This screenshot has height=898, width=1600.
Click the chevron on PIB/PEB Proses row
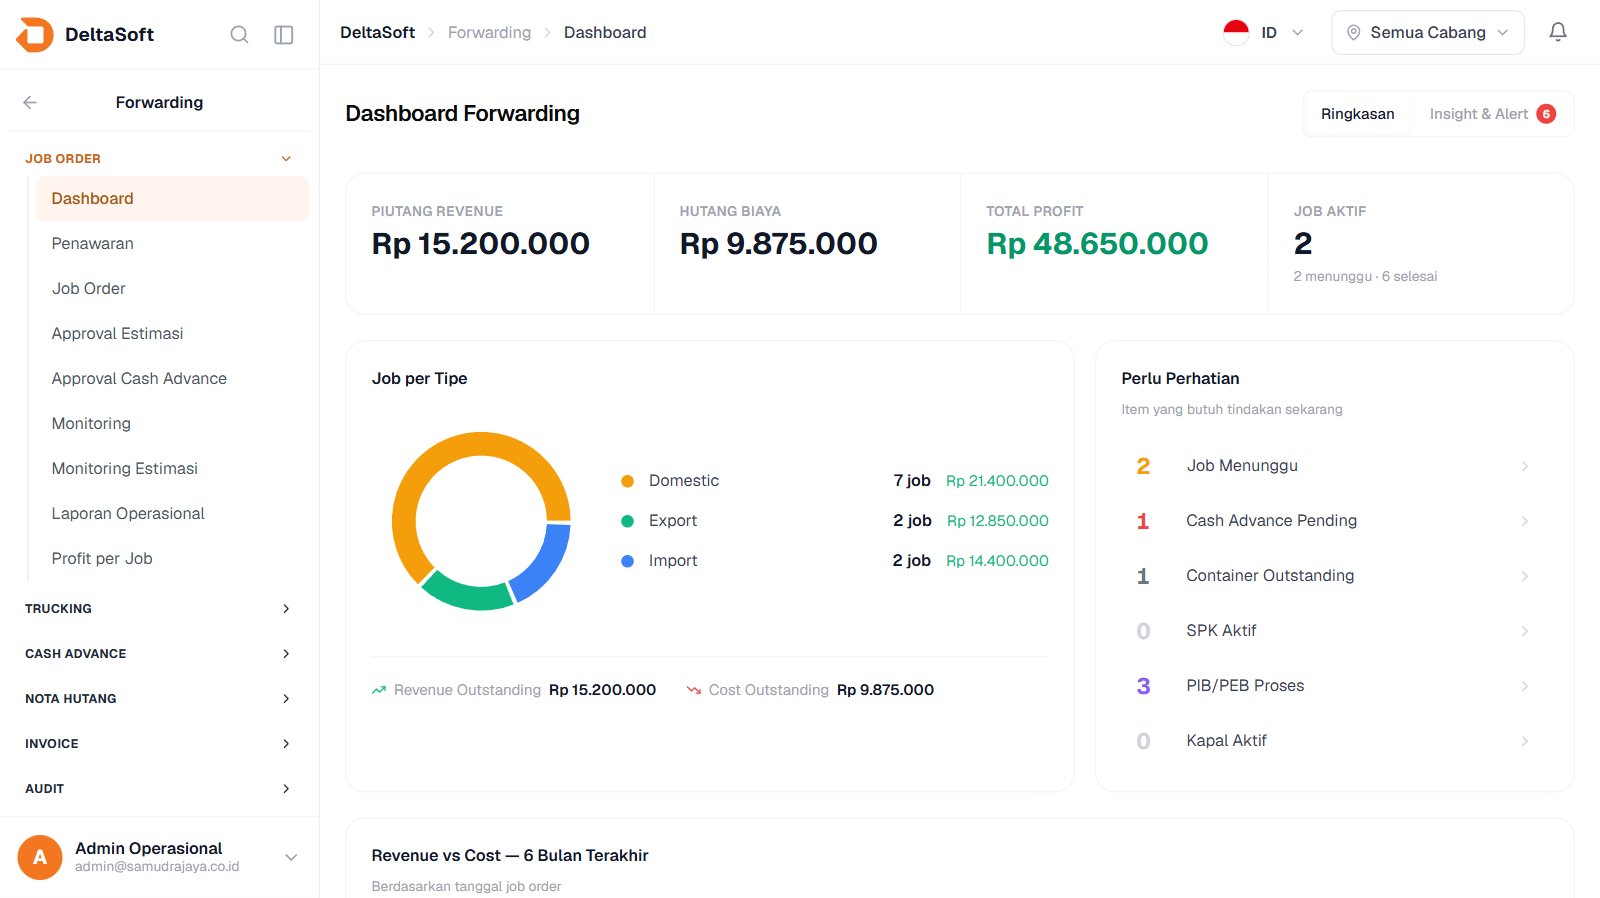(x=1524, y=686)
